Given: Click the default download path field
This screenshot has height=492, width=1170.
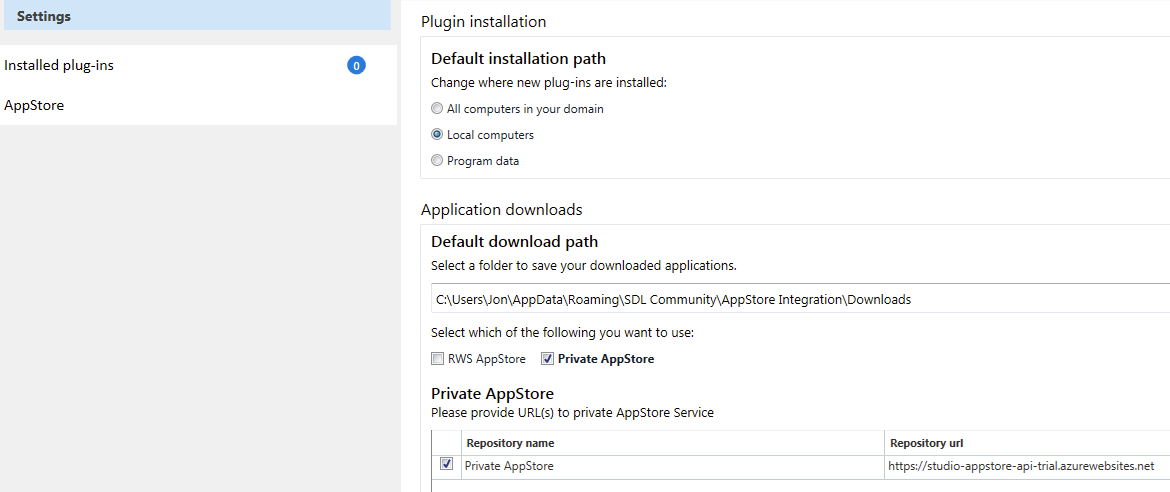Looking at the screenshot, I should [x=800, y=299].
